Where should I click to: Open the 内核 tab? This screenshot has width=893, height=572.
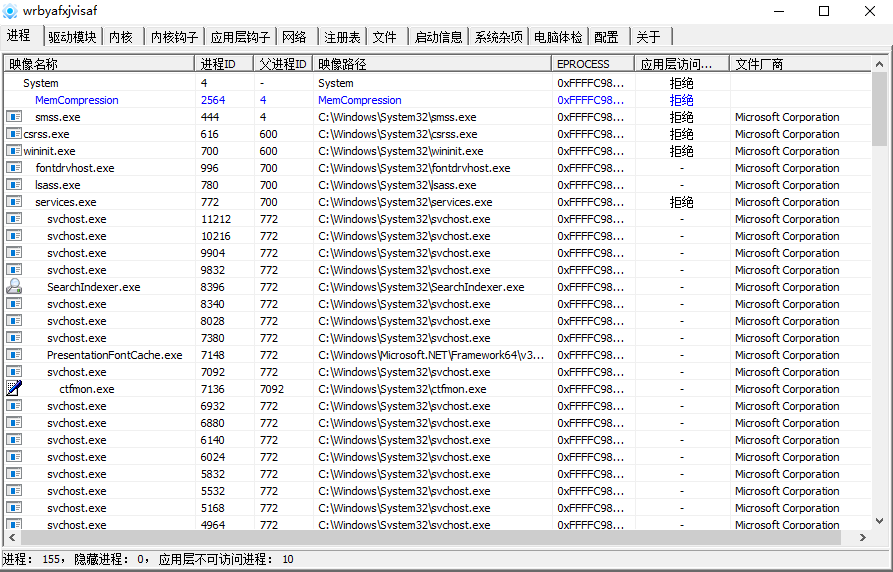pyautogui.click(x=121, y=37)
